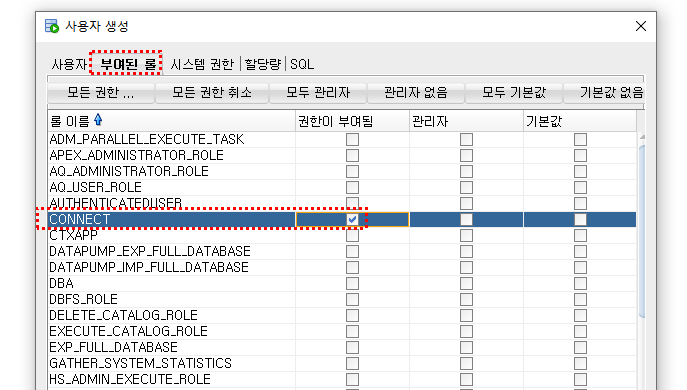Click the 모두 관리자 button

click(318, 92)
